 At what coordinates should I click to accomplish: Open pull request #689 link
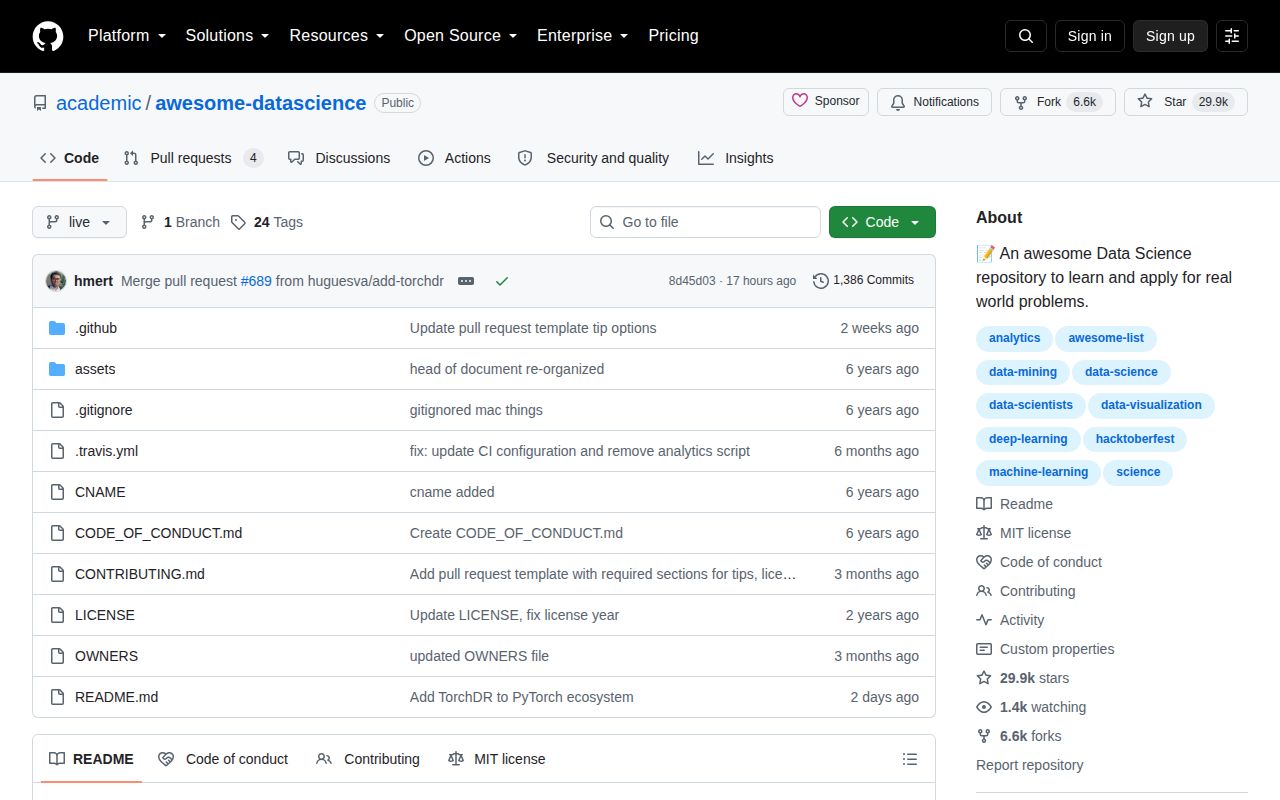coord(256,281)
